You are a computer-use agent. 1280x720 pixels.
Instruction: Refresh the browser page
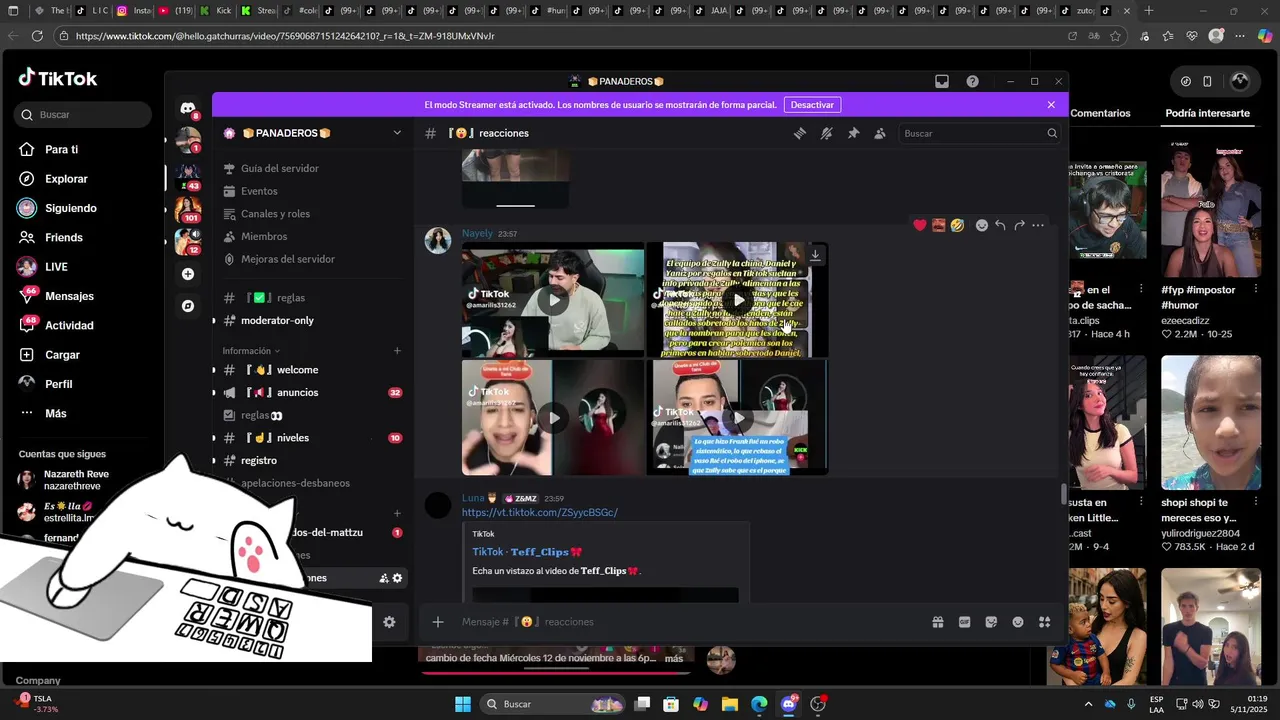(x=37, y=36)
